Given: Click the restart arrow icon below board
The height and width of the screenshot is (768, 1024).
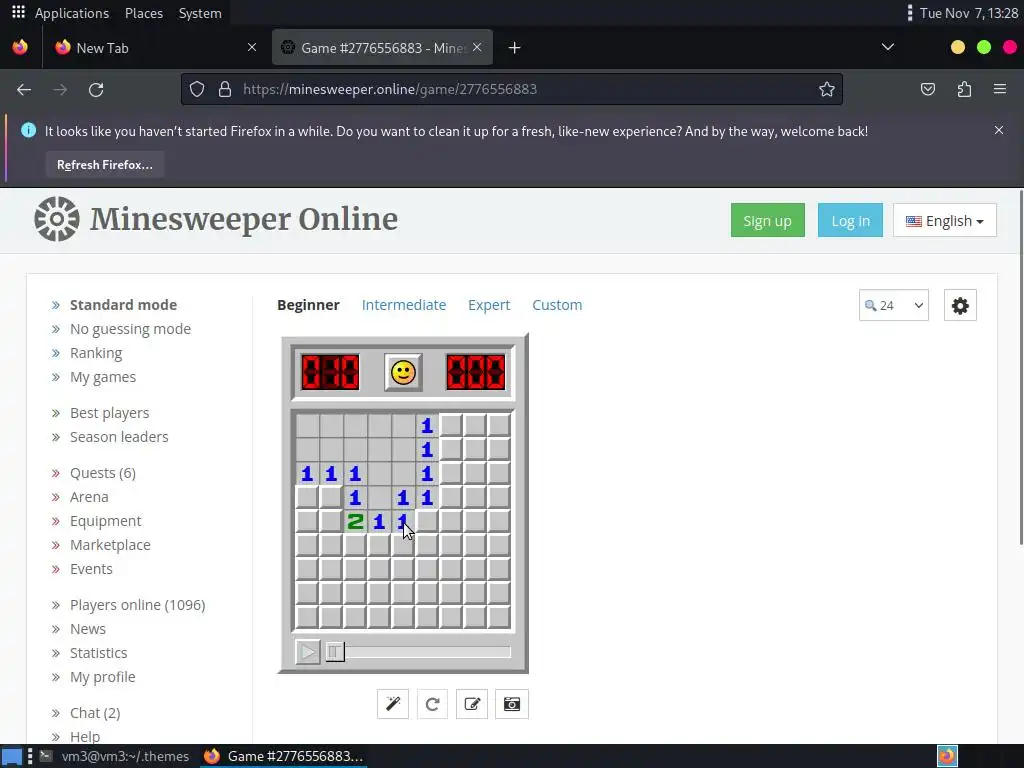Looking at the screenshot, I should click(x=432, y=704).
